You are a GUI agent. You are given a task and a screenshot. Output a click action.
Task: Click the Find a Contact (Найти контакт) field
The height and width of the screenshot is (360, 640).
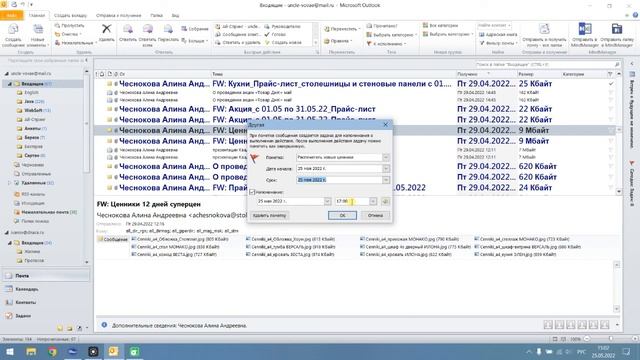[494, 25]
